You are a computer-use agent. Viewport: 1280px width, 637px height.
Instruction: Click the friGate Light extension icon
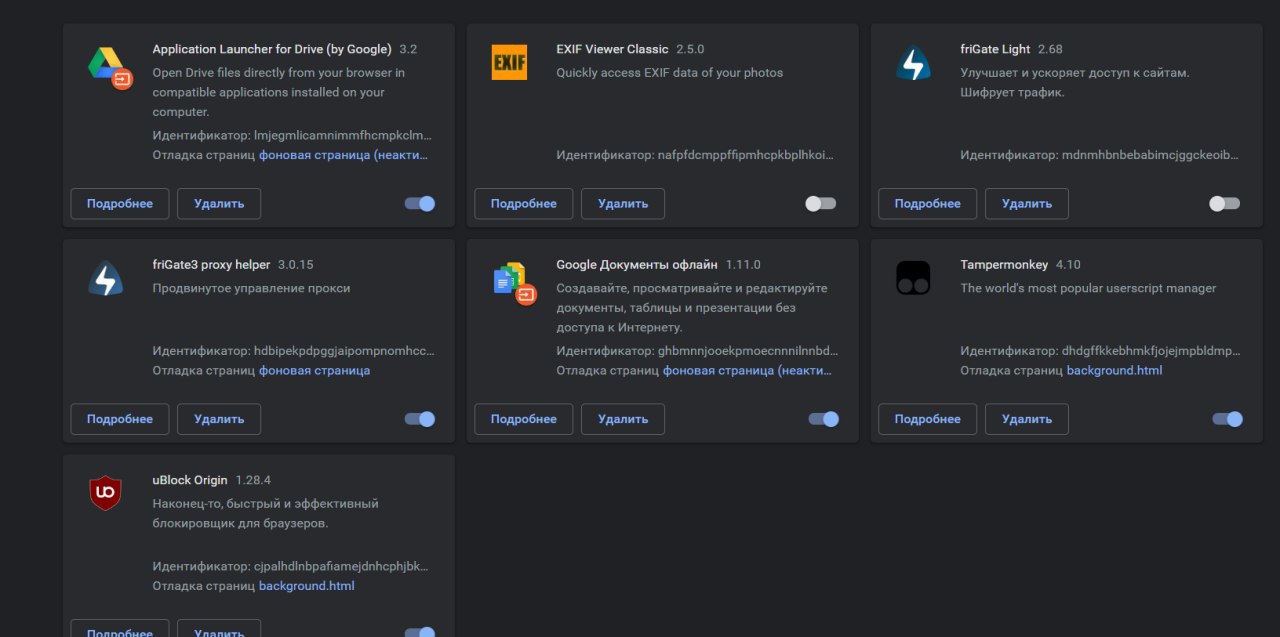(x=913, y=65)
